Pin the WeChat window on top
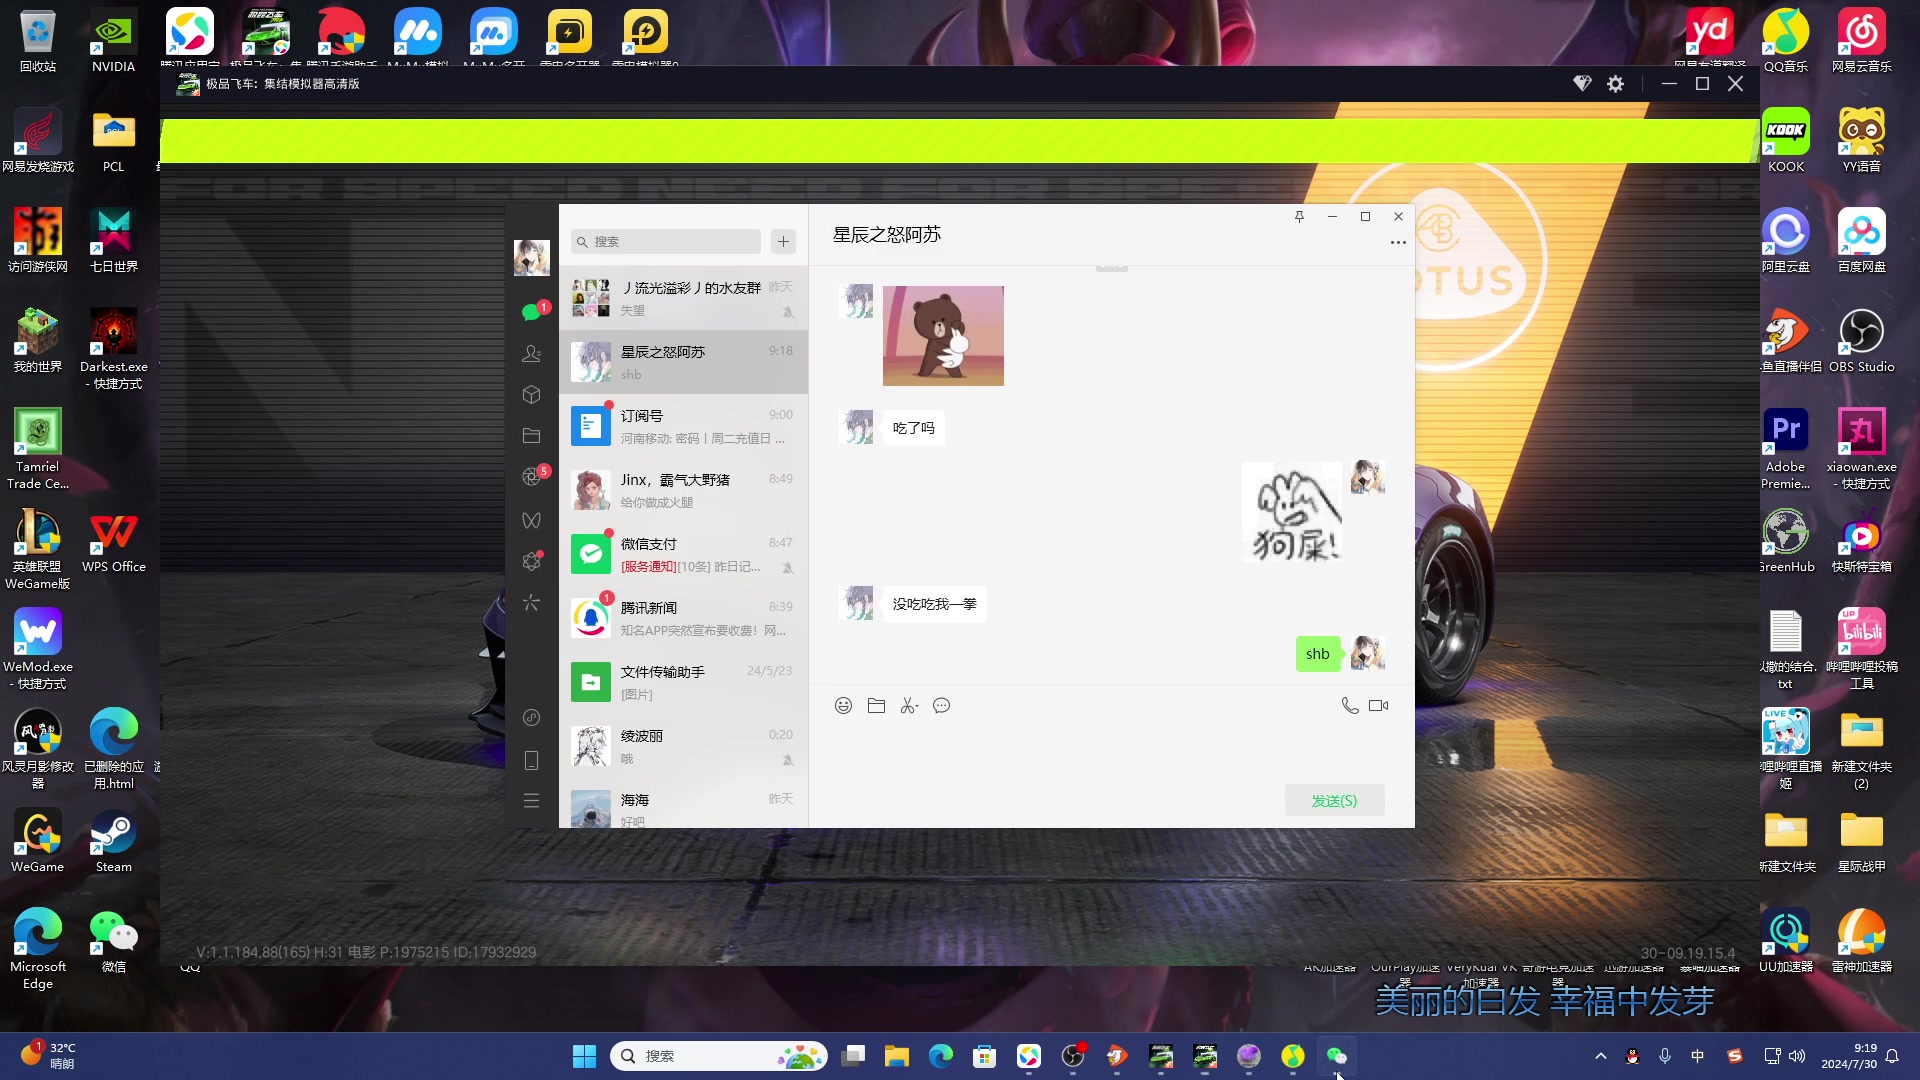This screenshot has width=1920, height=1080. [x=1299, y=216]
